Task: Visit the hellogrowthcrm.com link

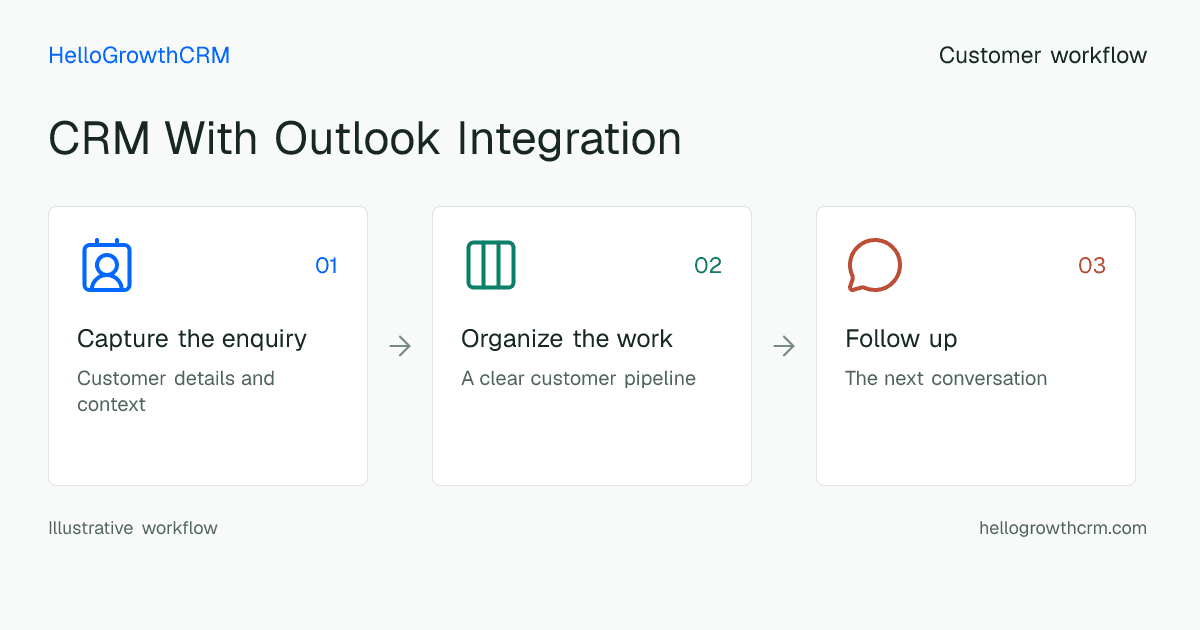Action: pyautogui.click(x=1063, y=528)
